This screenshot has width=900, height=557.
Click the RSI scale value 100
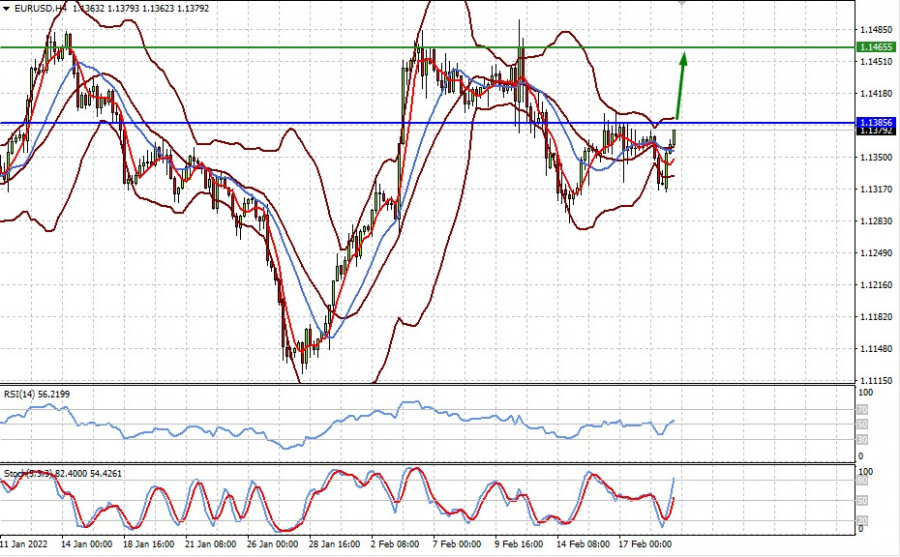tap(866, 392)
